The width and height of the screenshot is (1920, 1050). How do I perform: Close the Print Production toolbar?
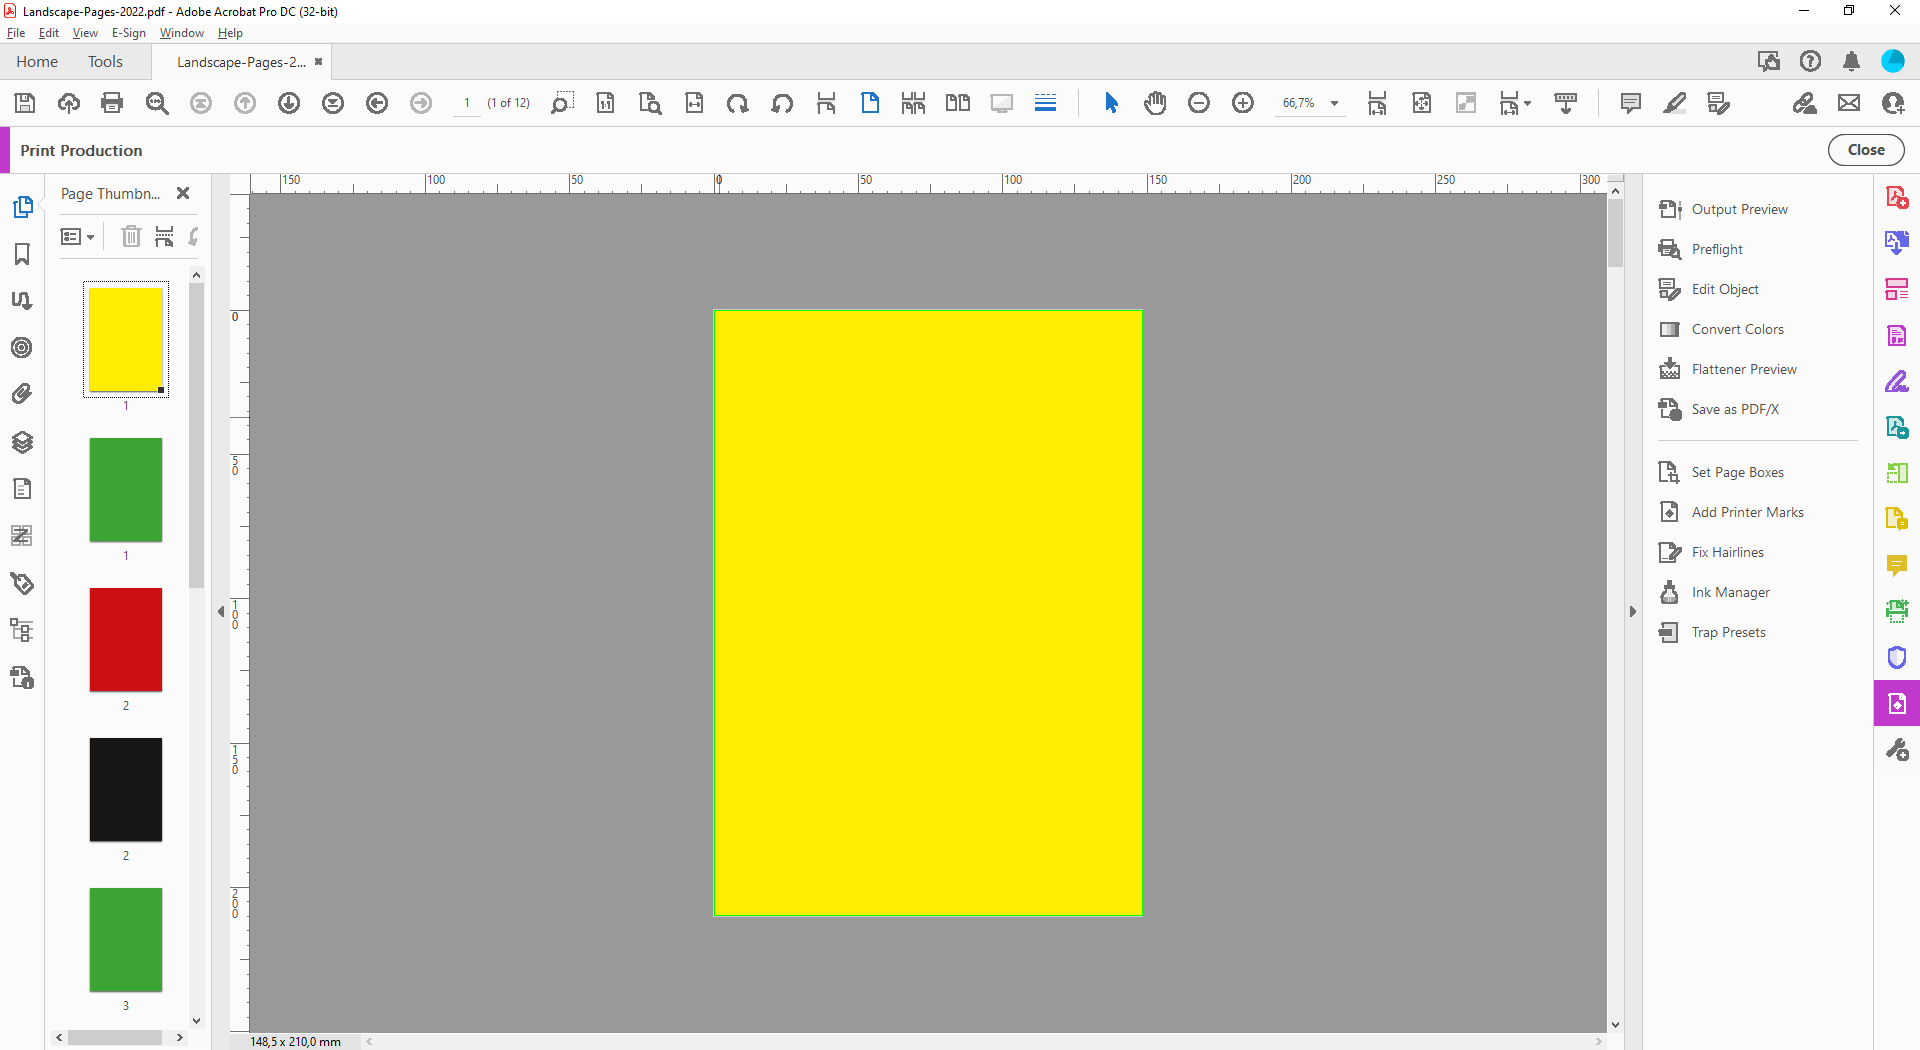point(1865,149)
